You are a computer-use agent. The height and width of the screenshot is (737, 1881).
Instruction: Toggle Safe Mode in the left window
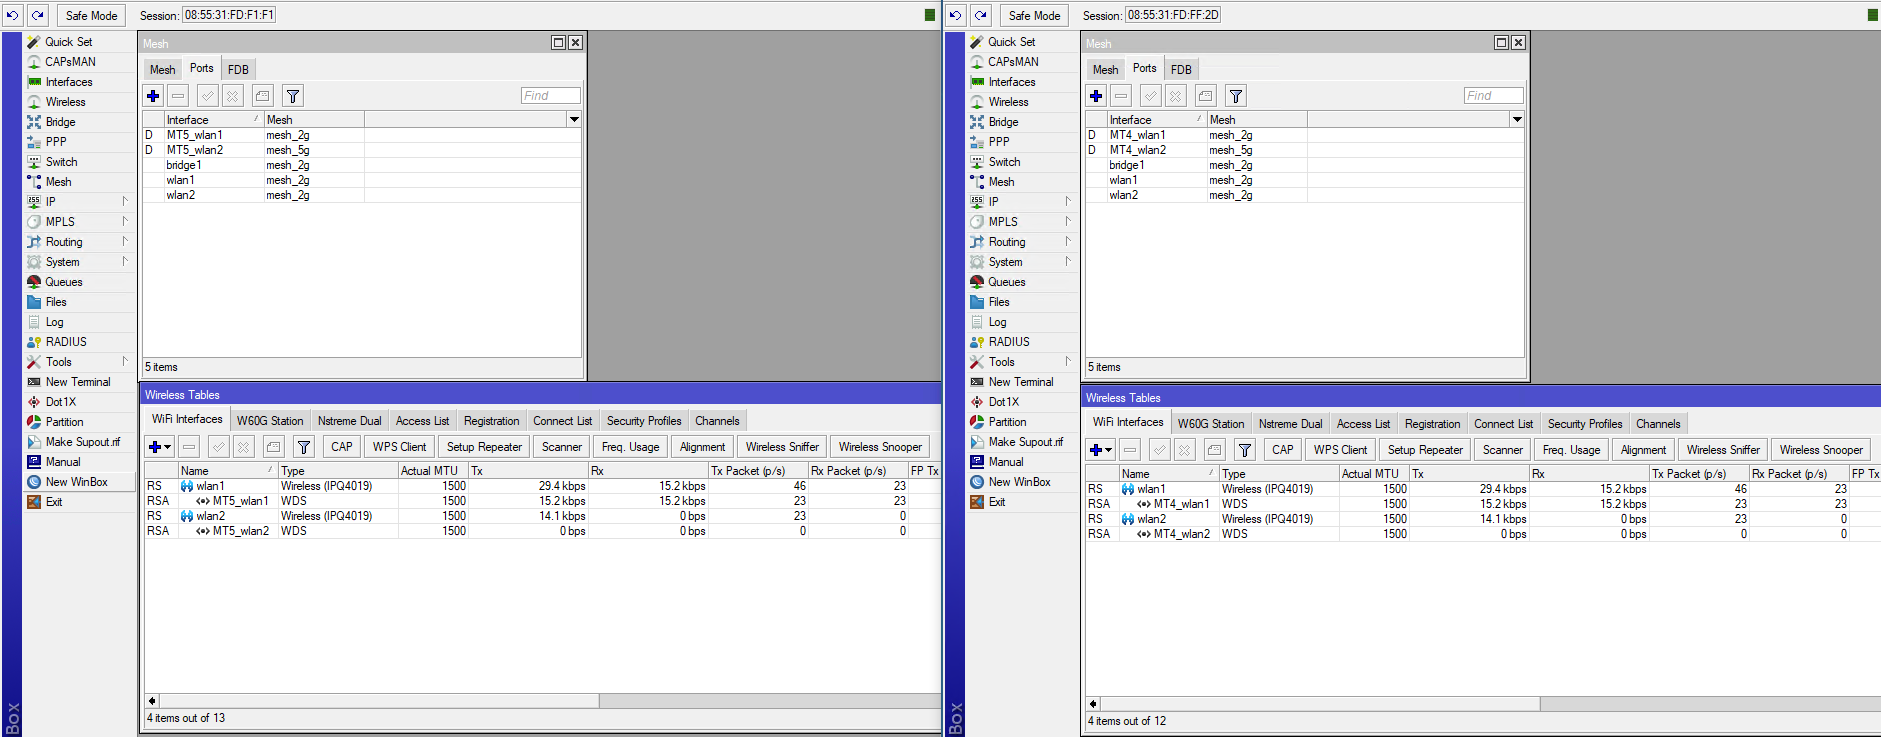[91, 15]
